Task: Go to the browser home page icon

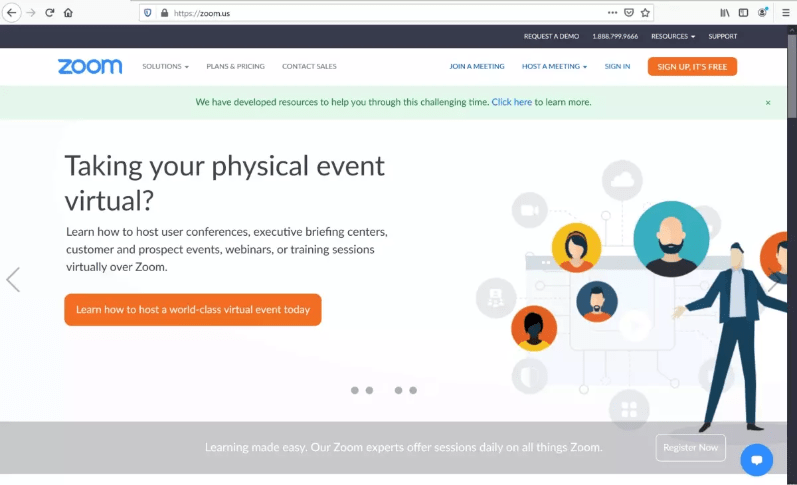Action: pyautogui.click(x=68, y=13)
